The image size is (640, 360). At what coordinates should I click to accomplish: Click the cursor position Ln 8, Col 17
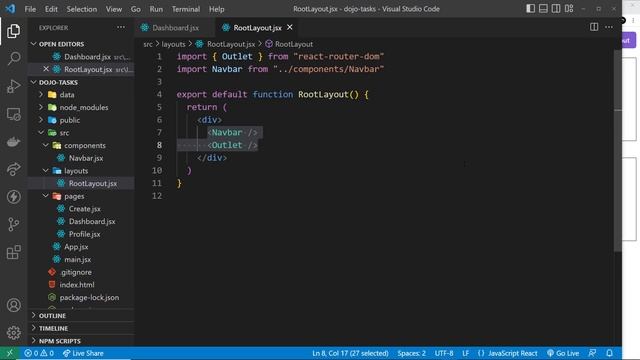(350, 353)
